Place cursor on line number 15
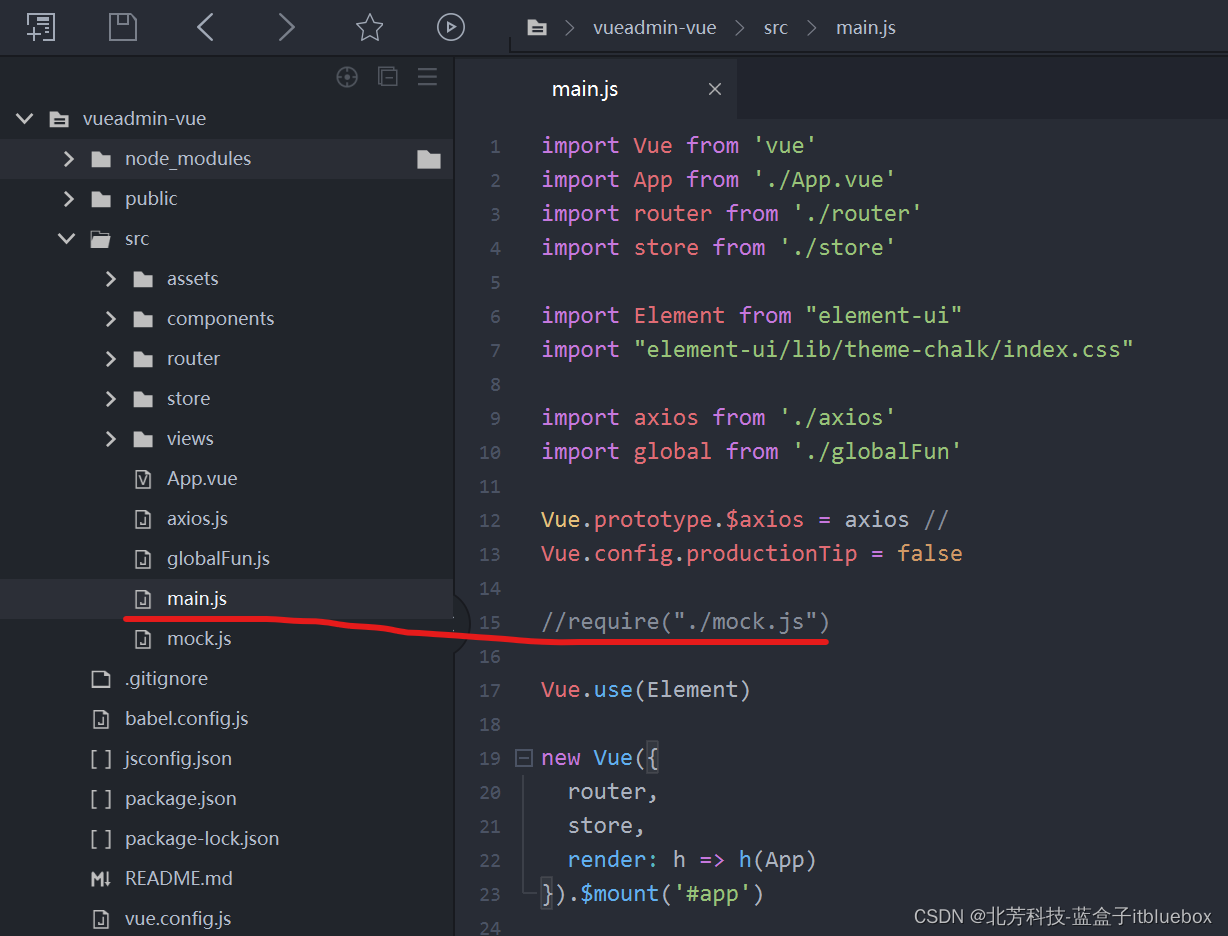 click(489, 622)
